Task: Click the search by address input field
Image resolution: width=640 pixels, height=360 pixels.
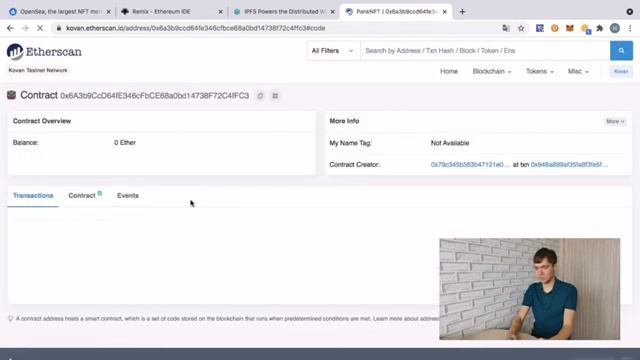Action: coord(485,51)
